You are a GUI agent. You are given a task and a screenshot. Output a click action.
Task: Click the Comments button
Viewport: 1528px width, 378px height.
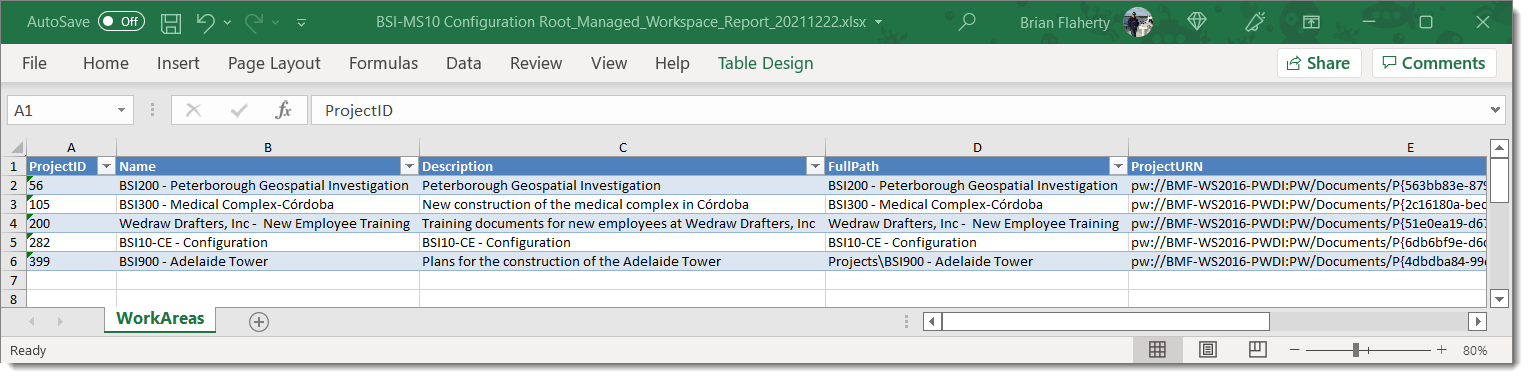1434,63
